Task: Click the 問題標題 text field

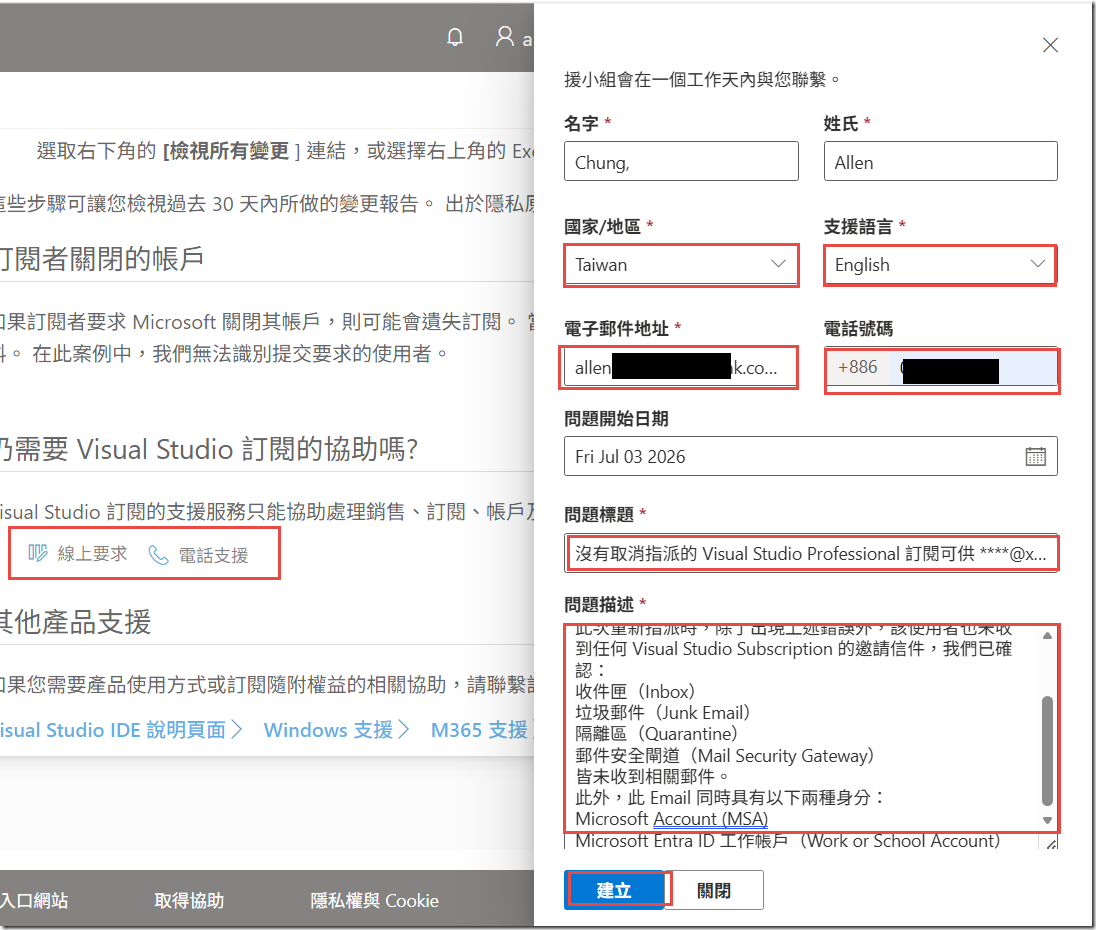Action: coord(811,553)
